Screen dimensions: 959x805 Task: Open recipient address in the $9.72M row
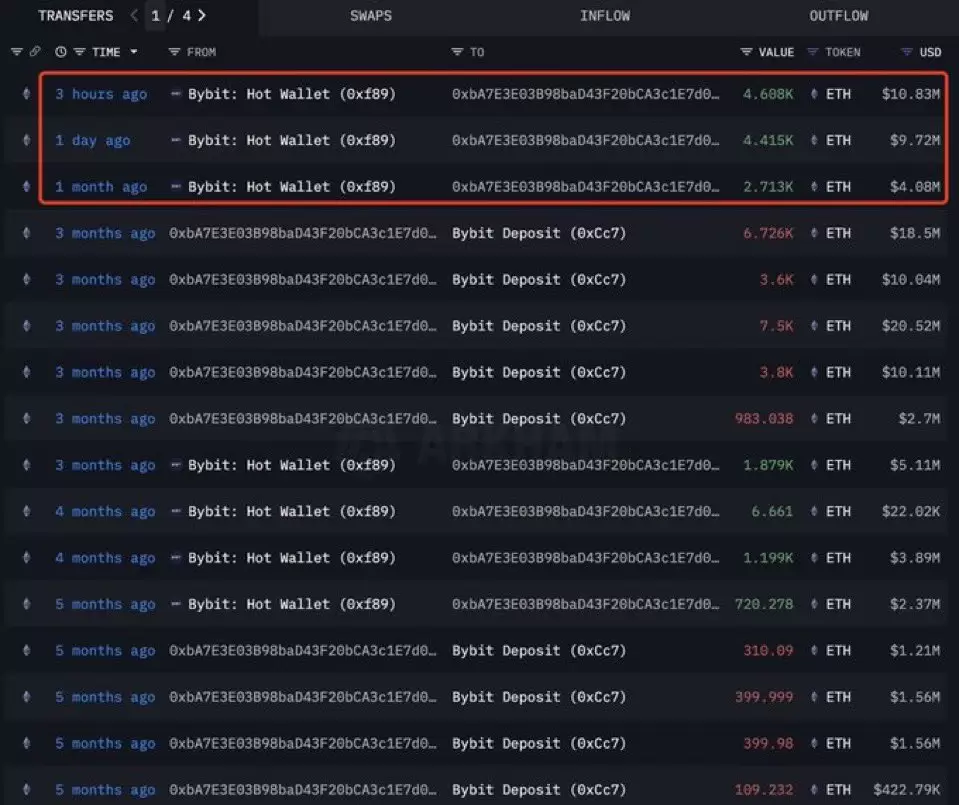pyautogui.click(x=586, y=141)
